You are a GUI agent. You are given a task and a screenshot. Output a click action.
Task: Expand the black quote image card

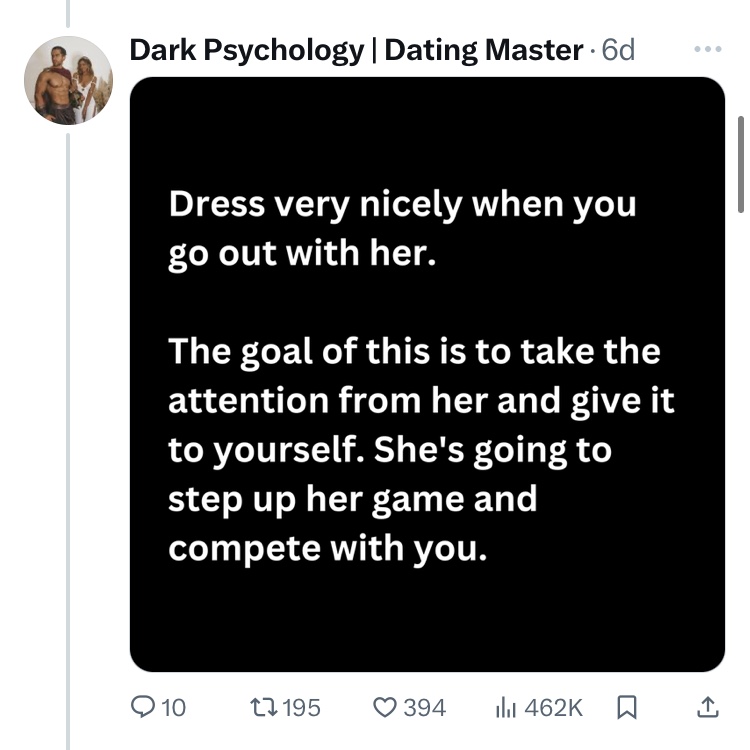click(427, 620)
